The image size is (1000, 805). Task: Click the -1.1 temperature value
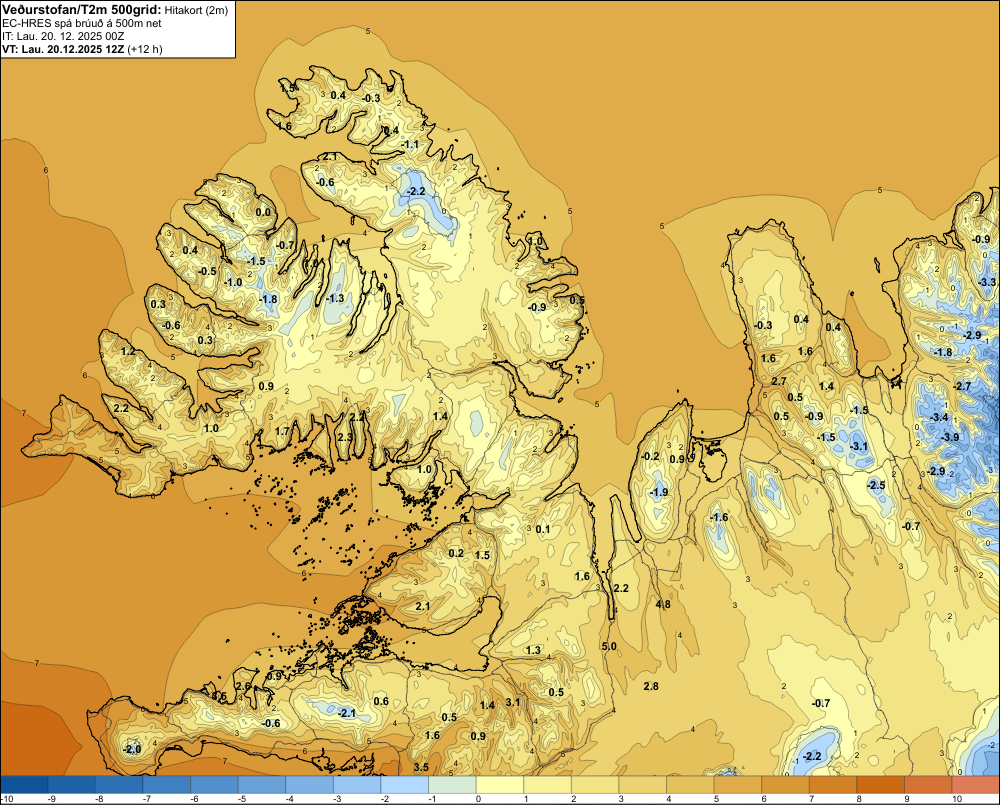coord(411,145)
